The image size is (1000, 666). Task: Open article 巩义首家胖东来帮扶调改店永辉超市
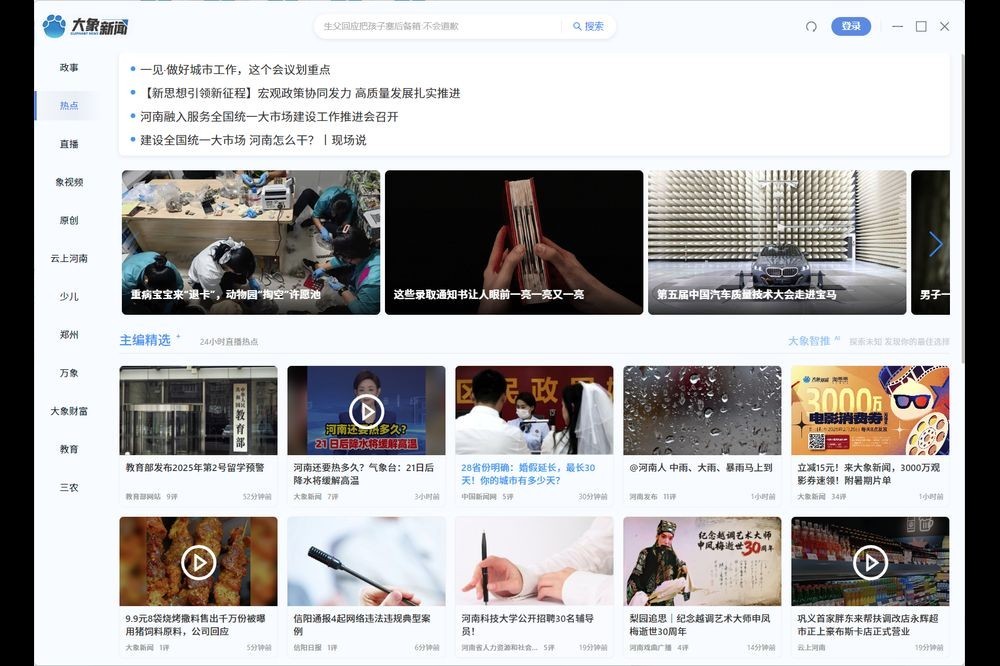coord(867,625)
